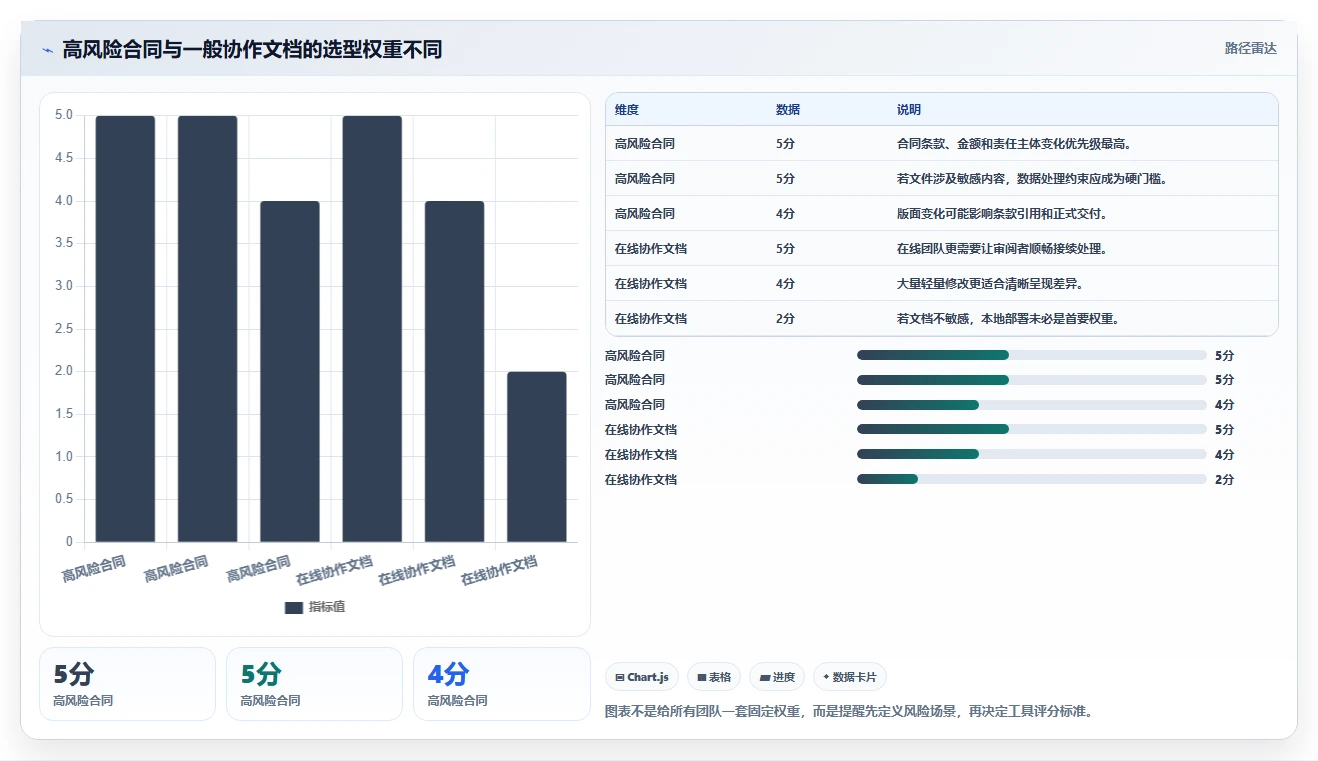Open the green 5分 高风险合同 data card
This screenshot has height=761, width=1318.
pyautogui.click(x=314, y=684)
